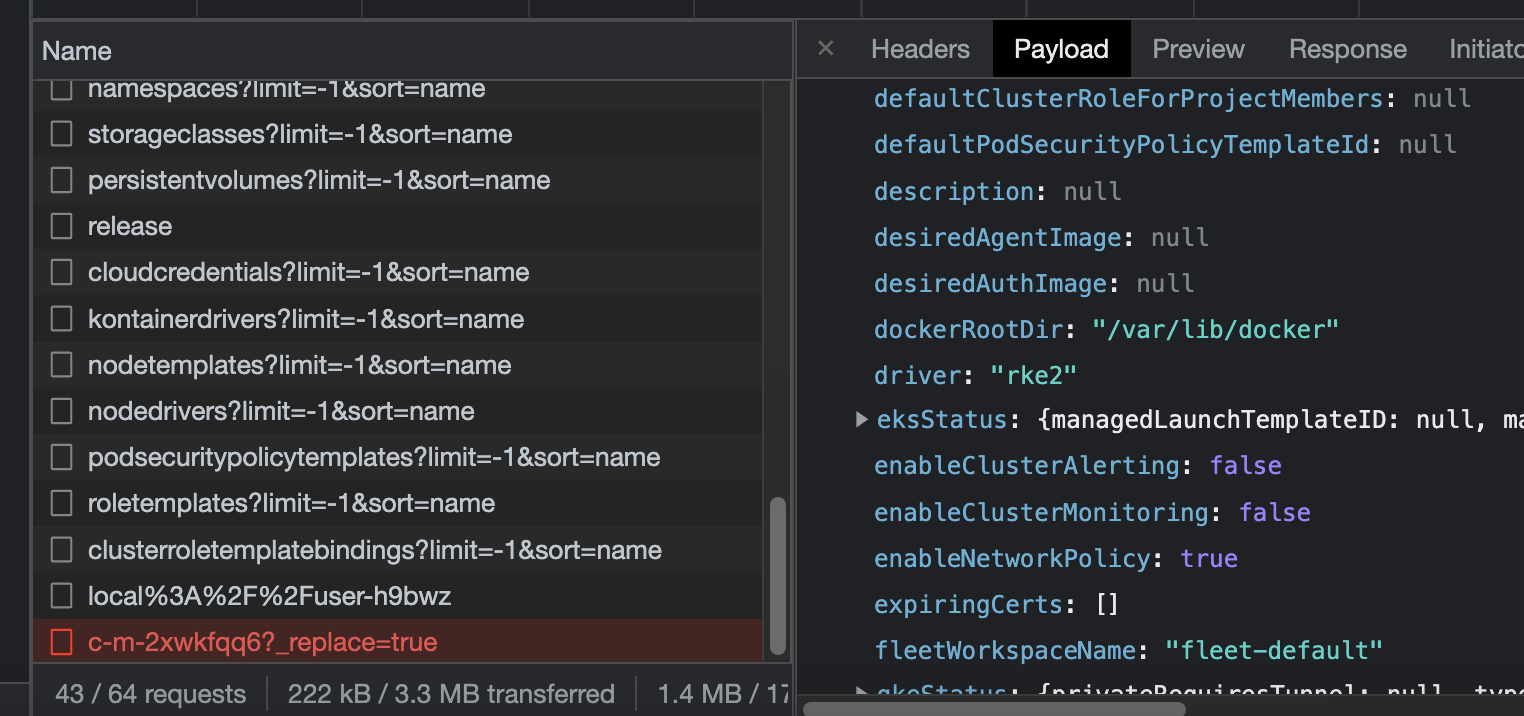Switch to the Headers tab
1524x716 pixels.
(x=920, y=49)
